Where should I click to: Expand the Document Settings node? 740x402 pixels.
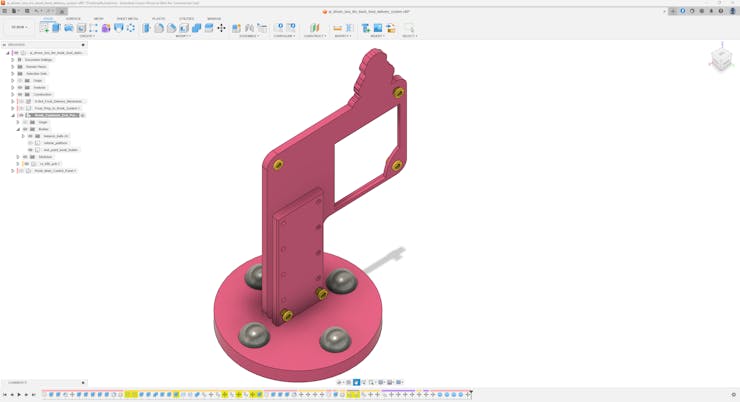13,60
